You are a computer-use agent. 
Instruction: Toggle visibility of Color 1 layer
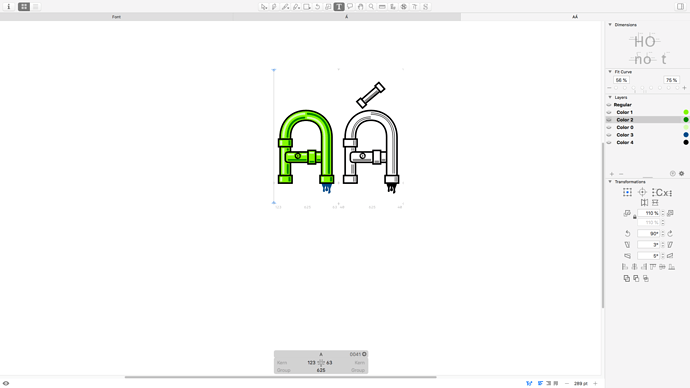click(609, 112)
